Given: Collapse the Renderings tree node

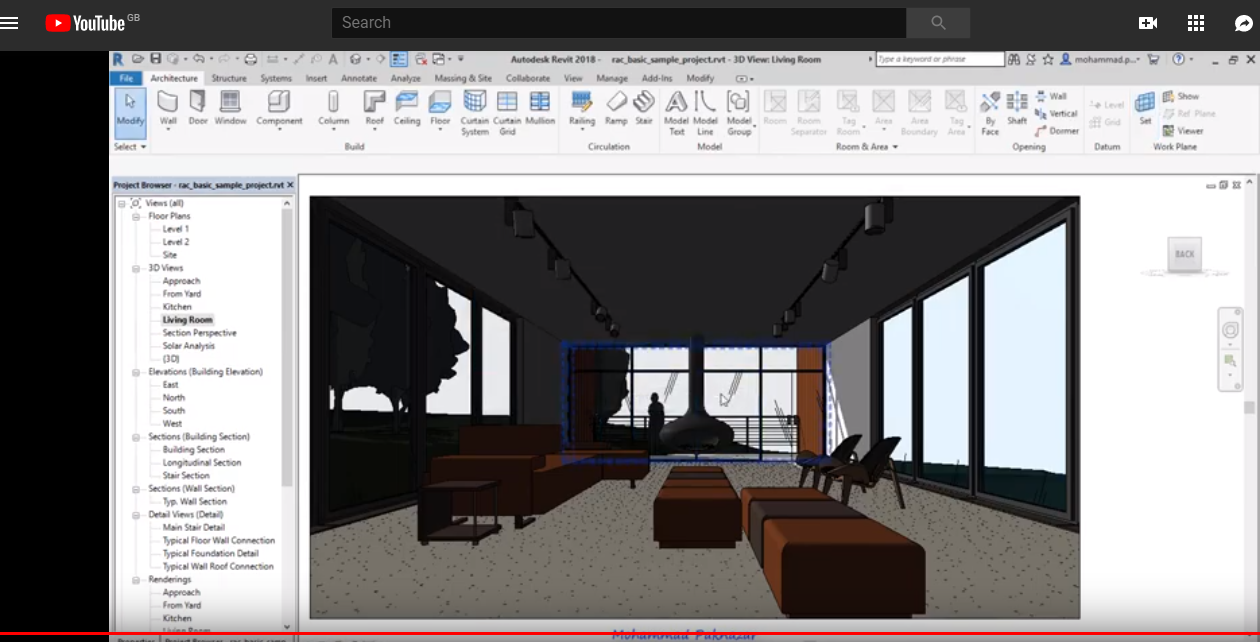Looking at the screenshot, I should [x=136, y=580].
